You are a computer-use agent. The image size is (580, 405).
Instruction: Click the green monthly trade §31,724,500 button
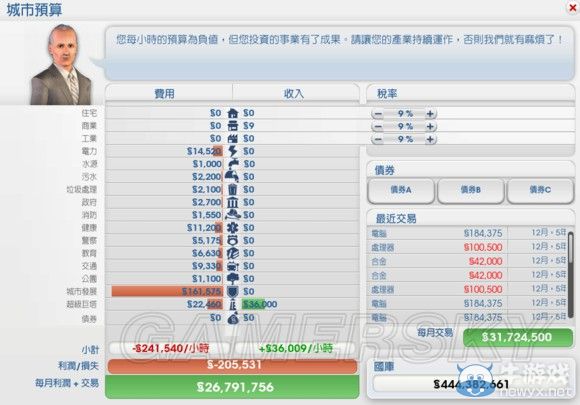pyautogui.click(x=517, y=337)
